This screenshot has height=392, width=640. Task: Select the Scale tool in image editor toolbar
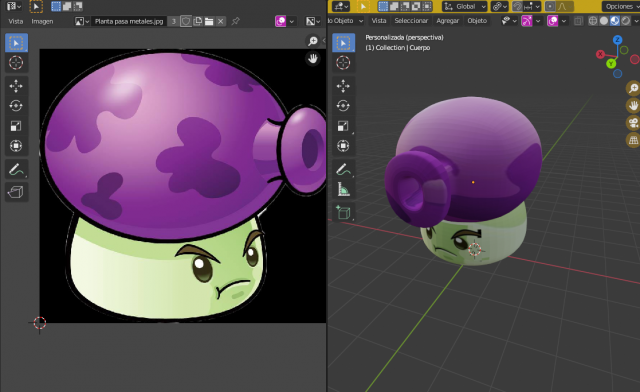[x=16, y=126]
